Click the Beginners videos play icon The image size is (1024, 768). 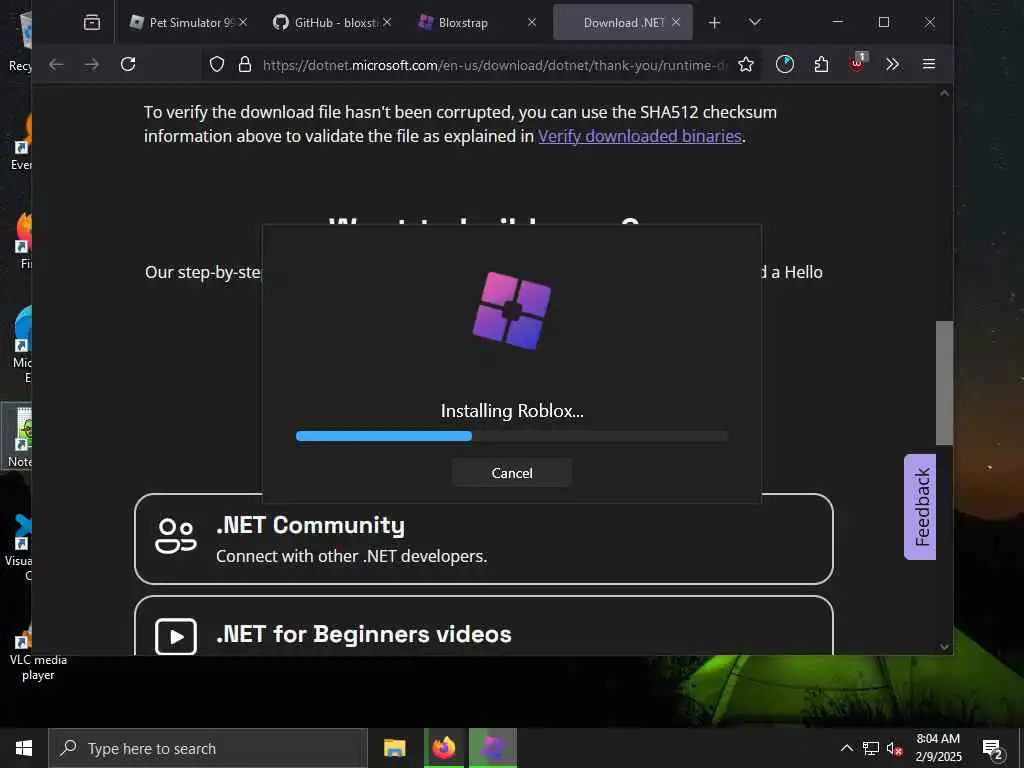pos(176,635)
